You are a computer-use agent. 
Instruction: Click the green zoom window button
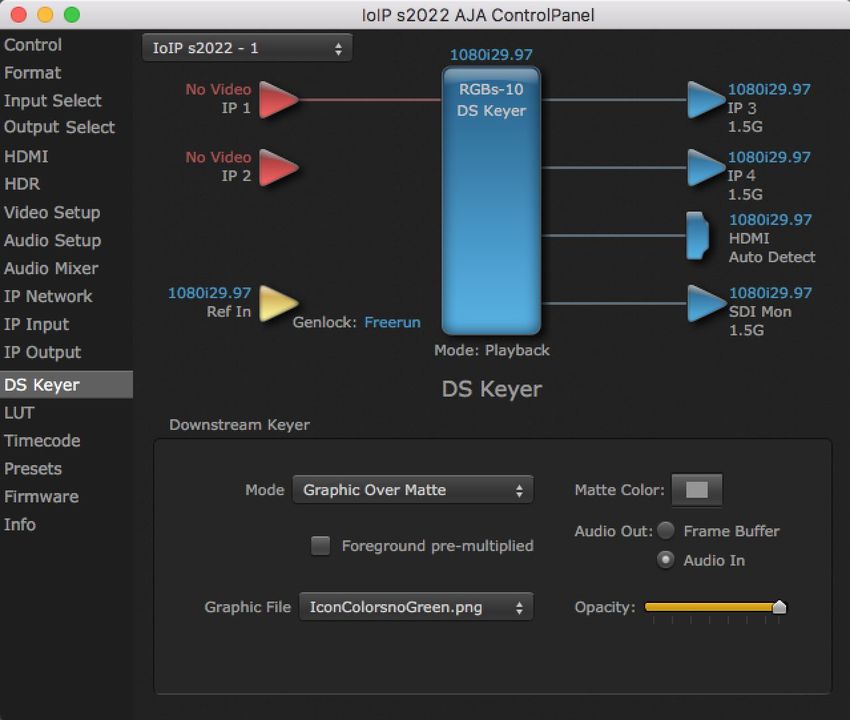(72, 15)
